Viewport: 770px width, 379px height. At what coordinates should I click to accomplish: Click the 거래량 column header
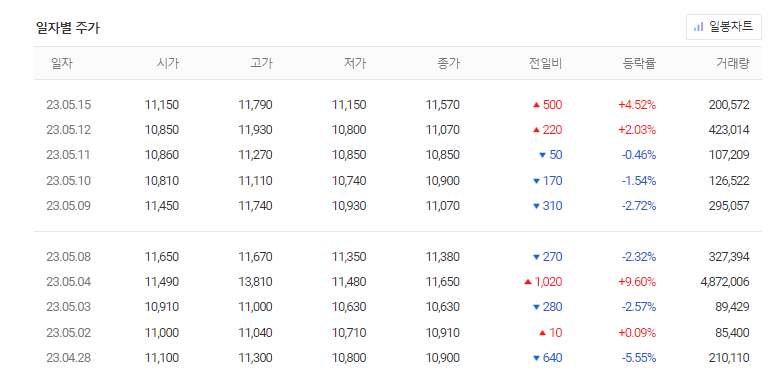(733, 63)
